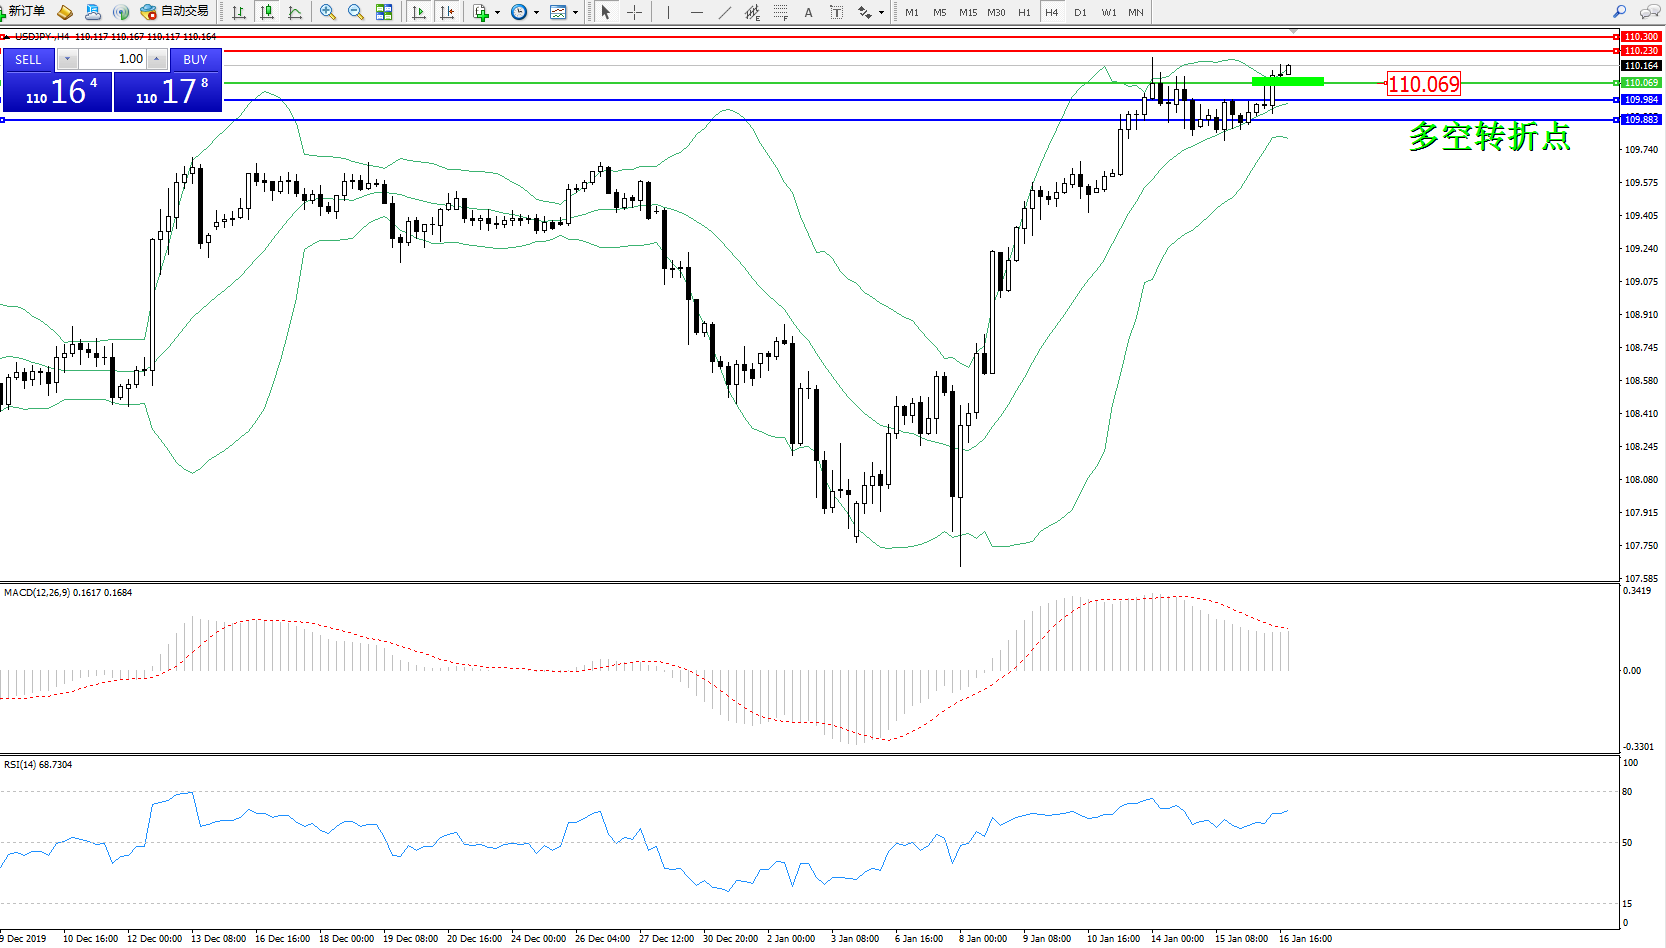This screenshot has height=948, width=1666.
Task: Click the 1.00 volume input field
Action: (112, 60)
